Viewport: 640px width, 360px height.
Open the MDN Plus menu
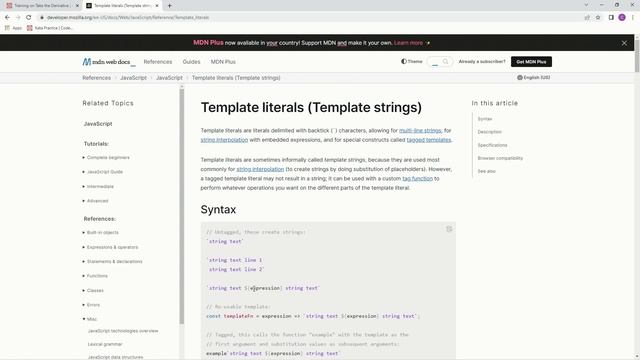(x=223, y=62)
